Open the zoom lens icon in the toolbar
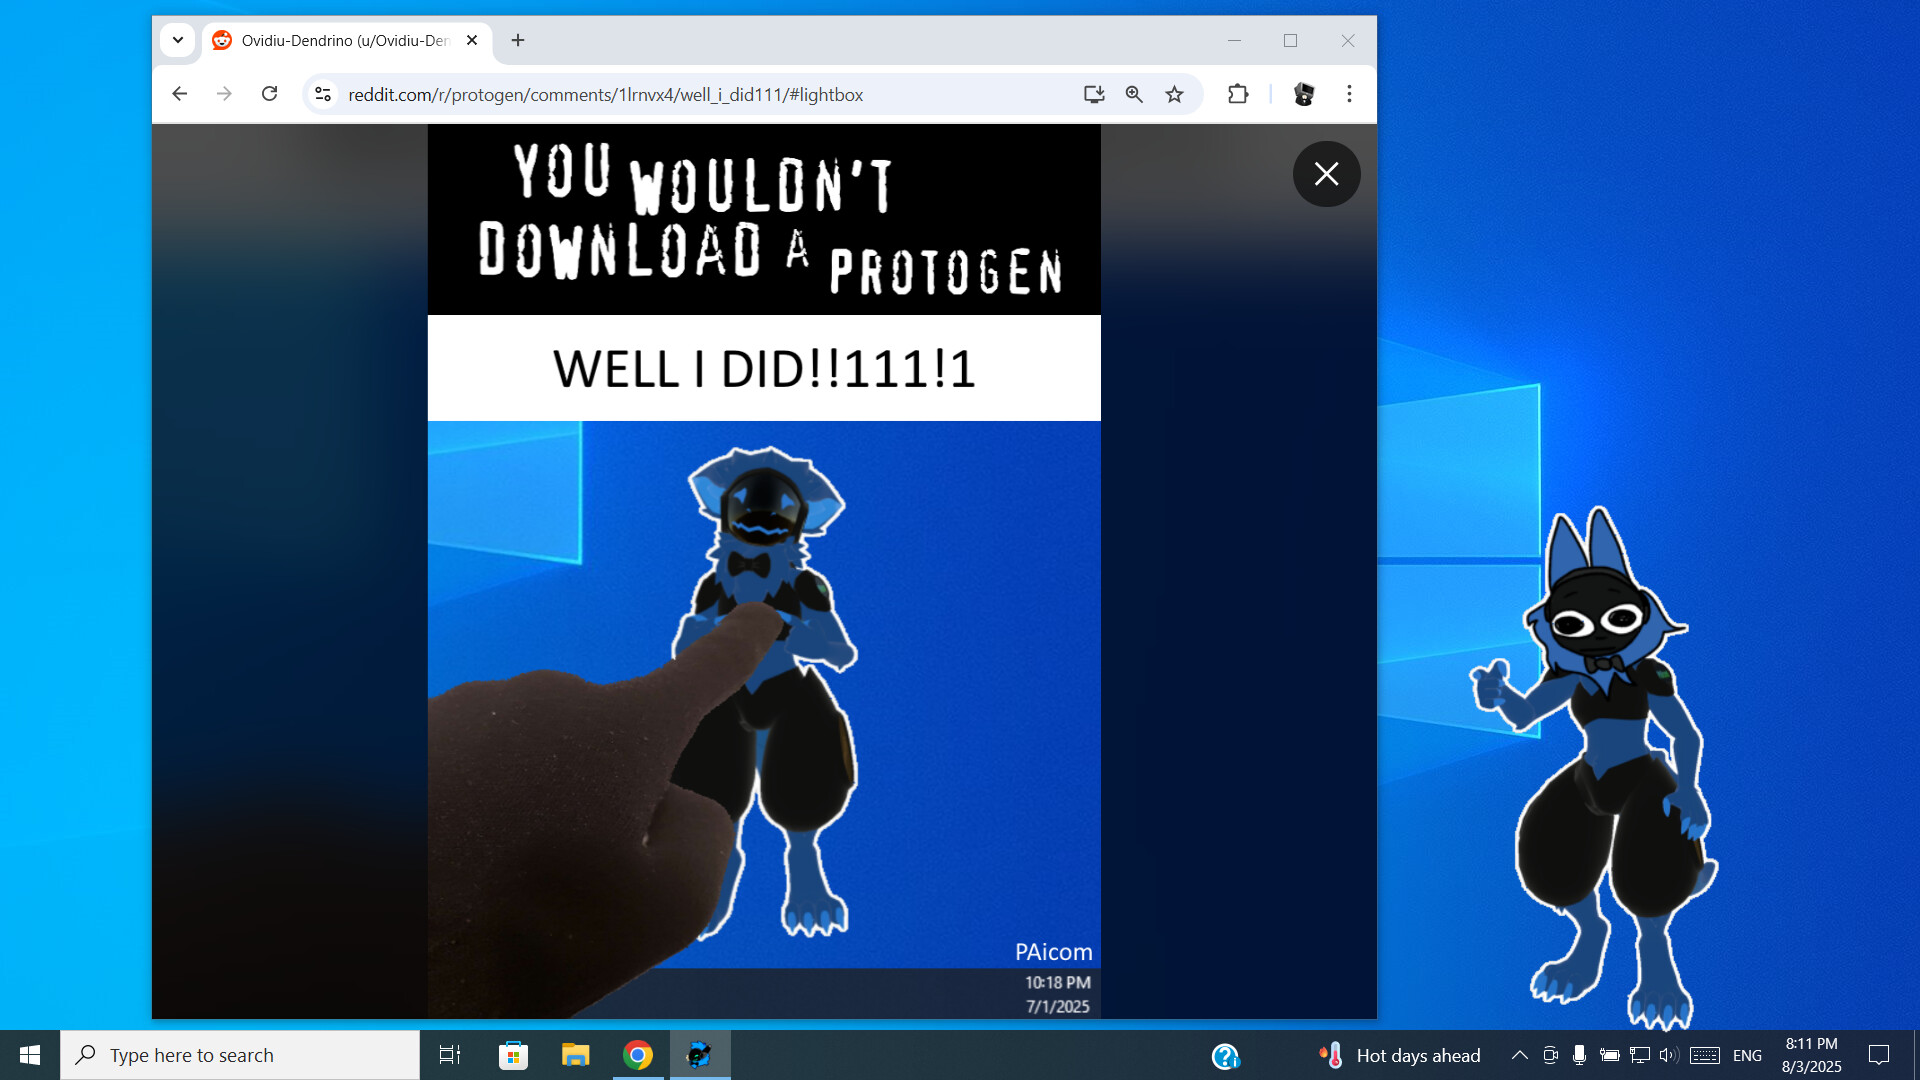The image size is (1920, 1080). tap(1134, 94)
